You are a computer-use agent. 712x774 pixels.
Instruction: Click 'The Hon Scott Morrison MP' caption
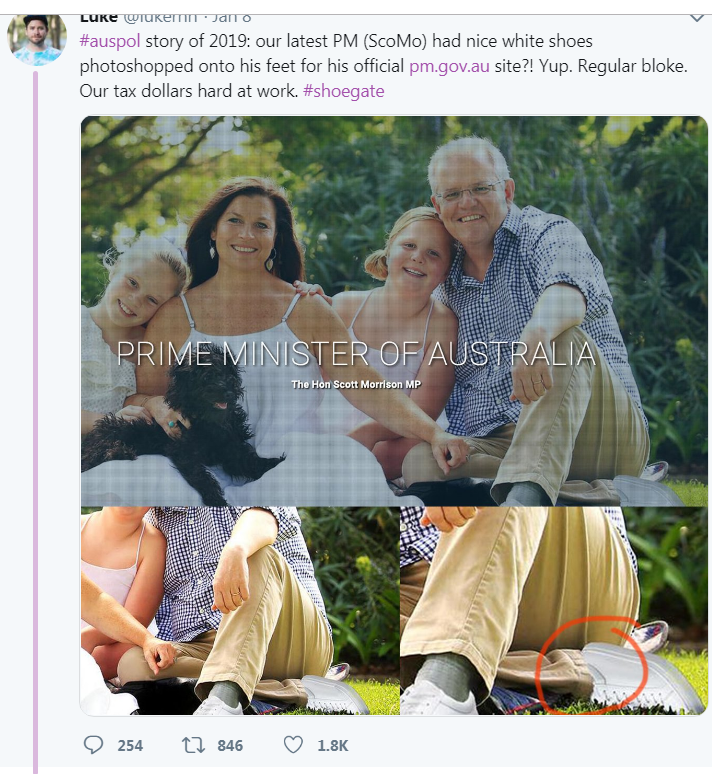tap(356, 384)
